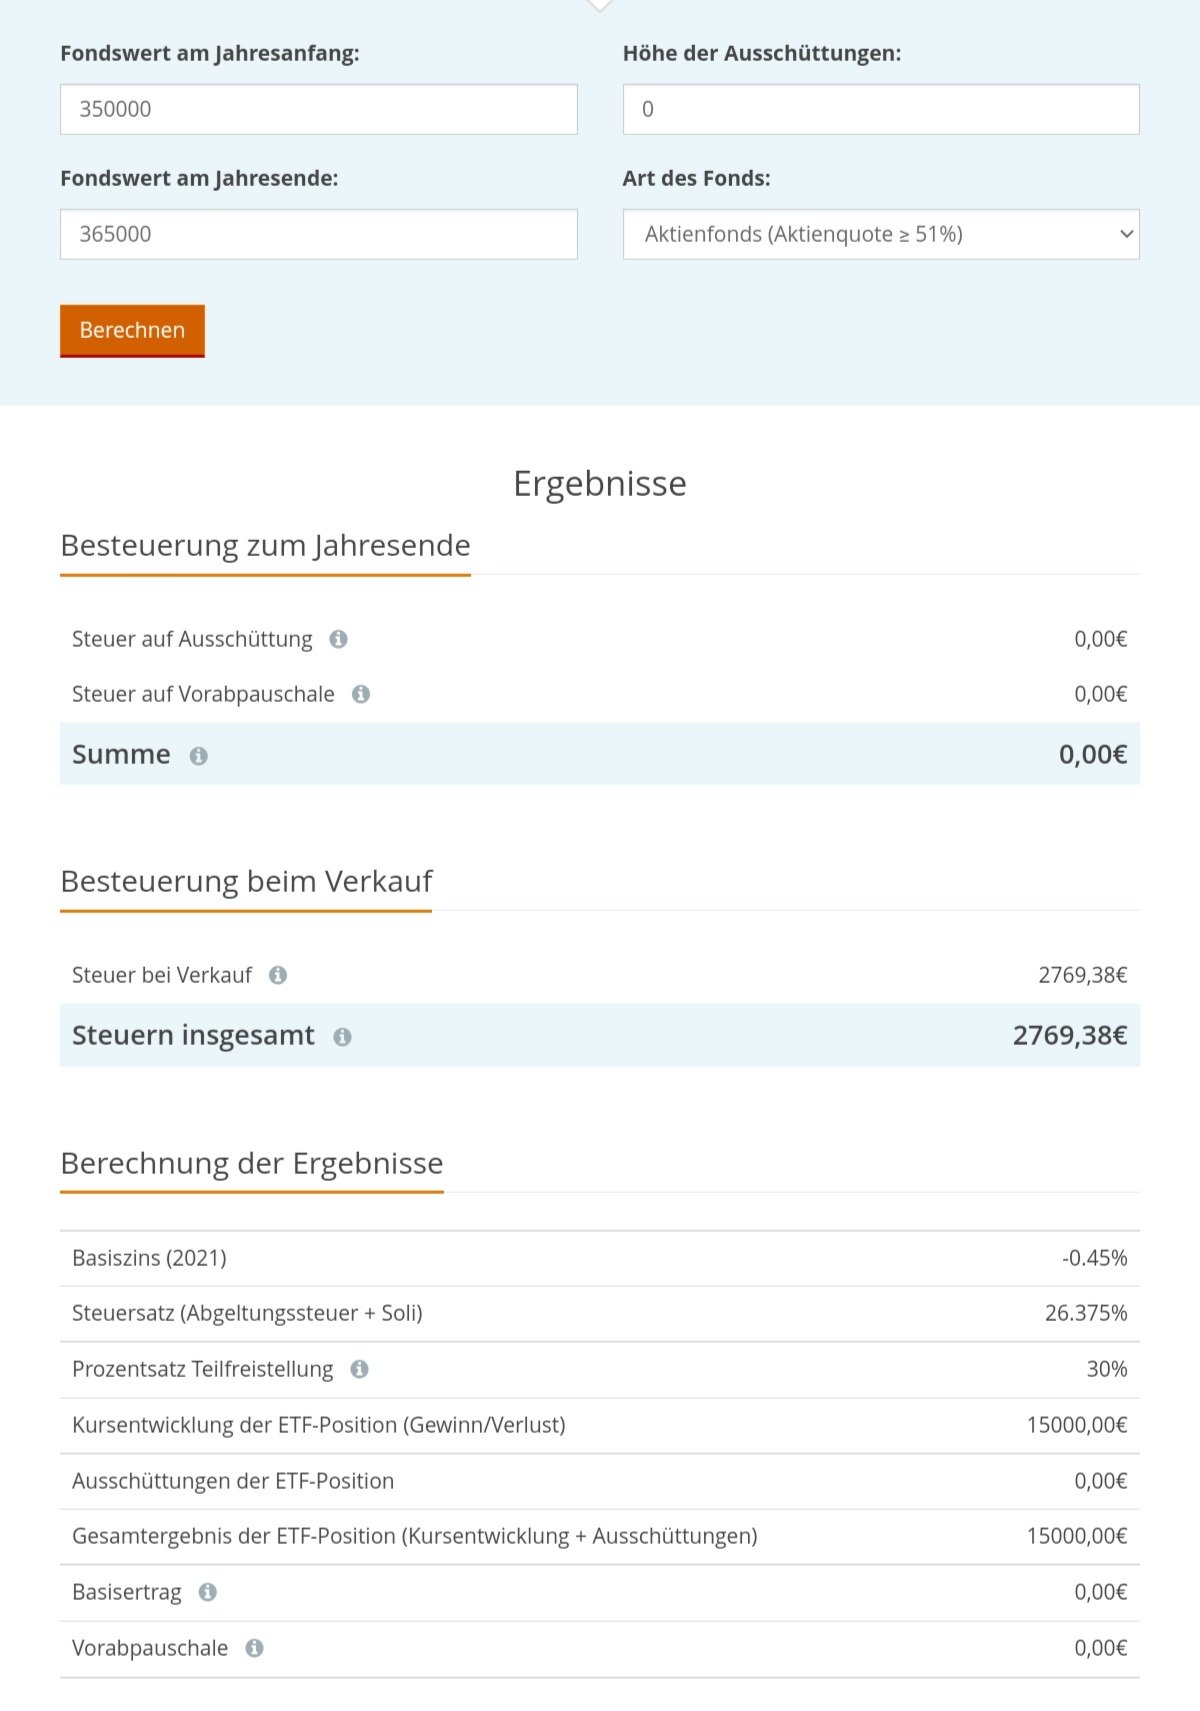This screenshot has height=1711, width=1200.
Task: Click the Berechnung der Ergebnisse heading
Action: click(x=251, y=1164)
